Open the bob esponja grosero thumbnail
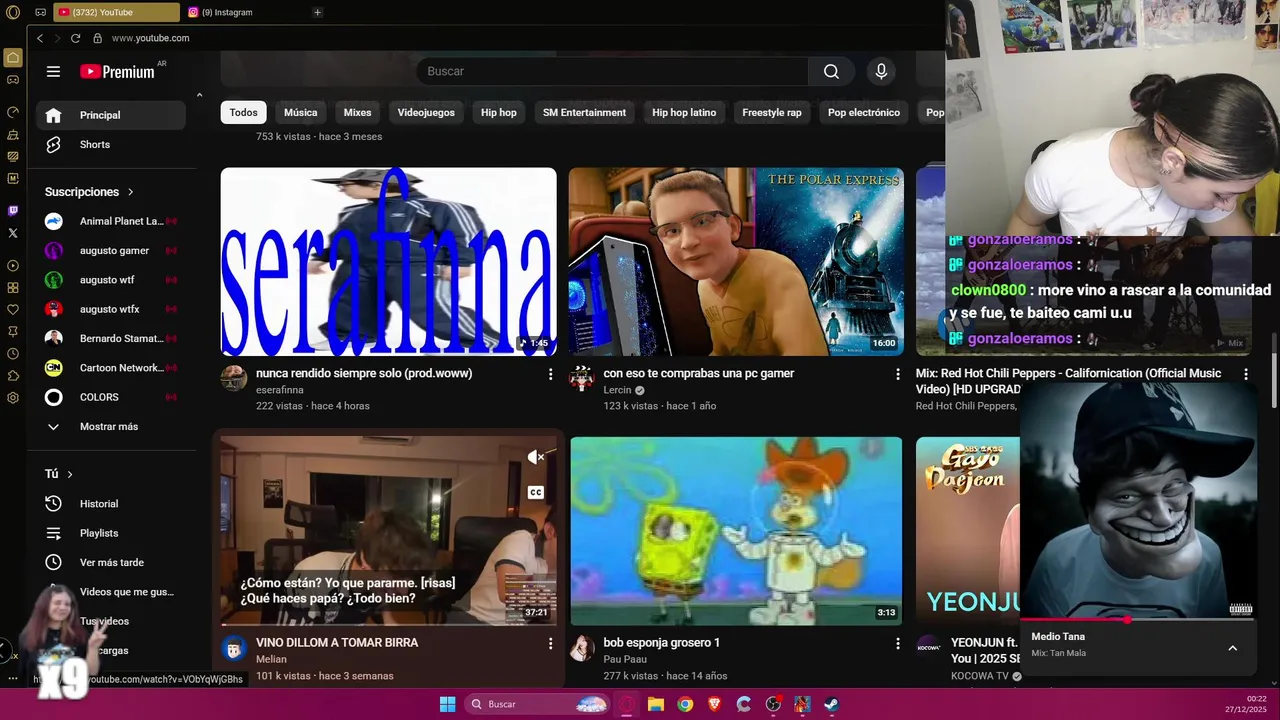This screenshot has width=1280, height=720. coord(736,531)
